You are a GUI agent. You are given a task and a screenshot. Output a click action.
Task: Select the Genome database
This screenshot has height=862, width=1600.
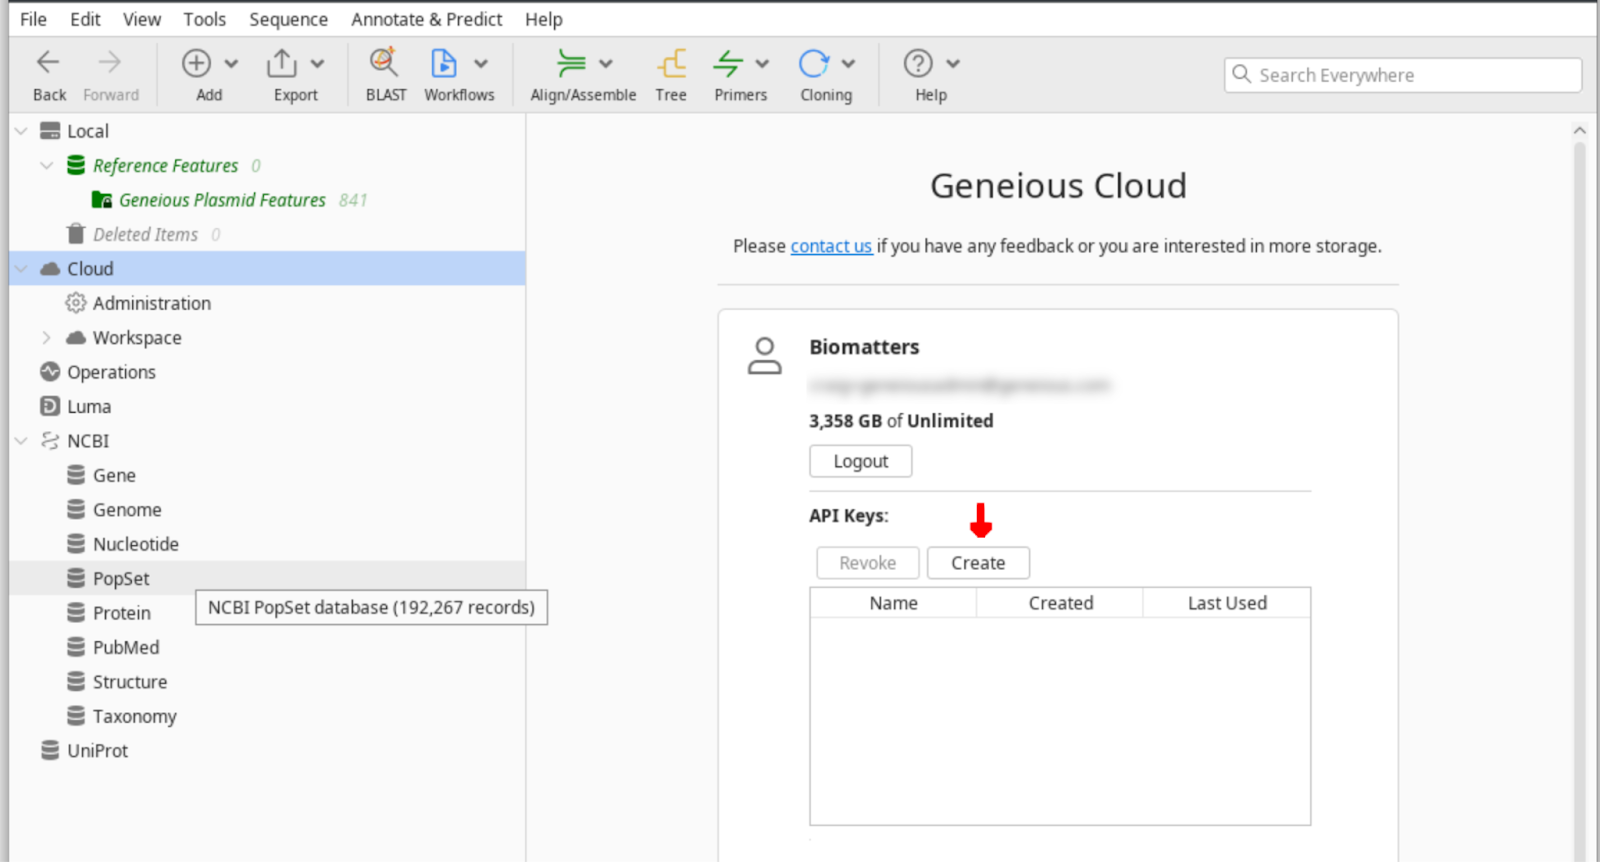(127, 510)
